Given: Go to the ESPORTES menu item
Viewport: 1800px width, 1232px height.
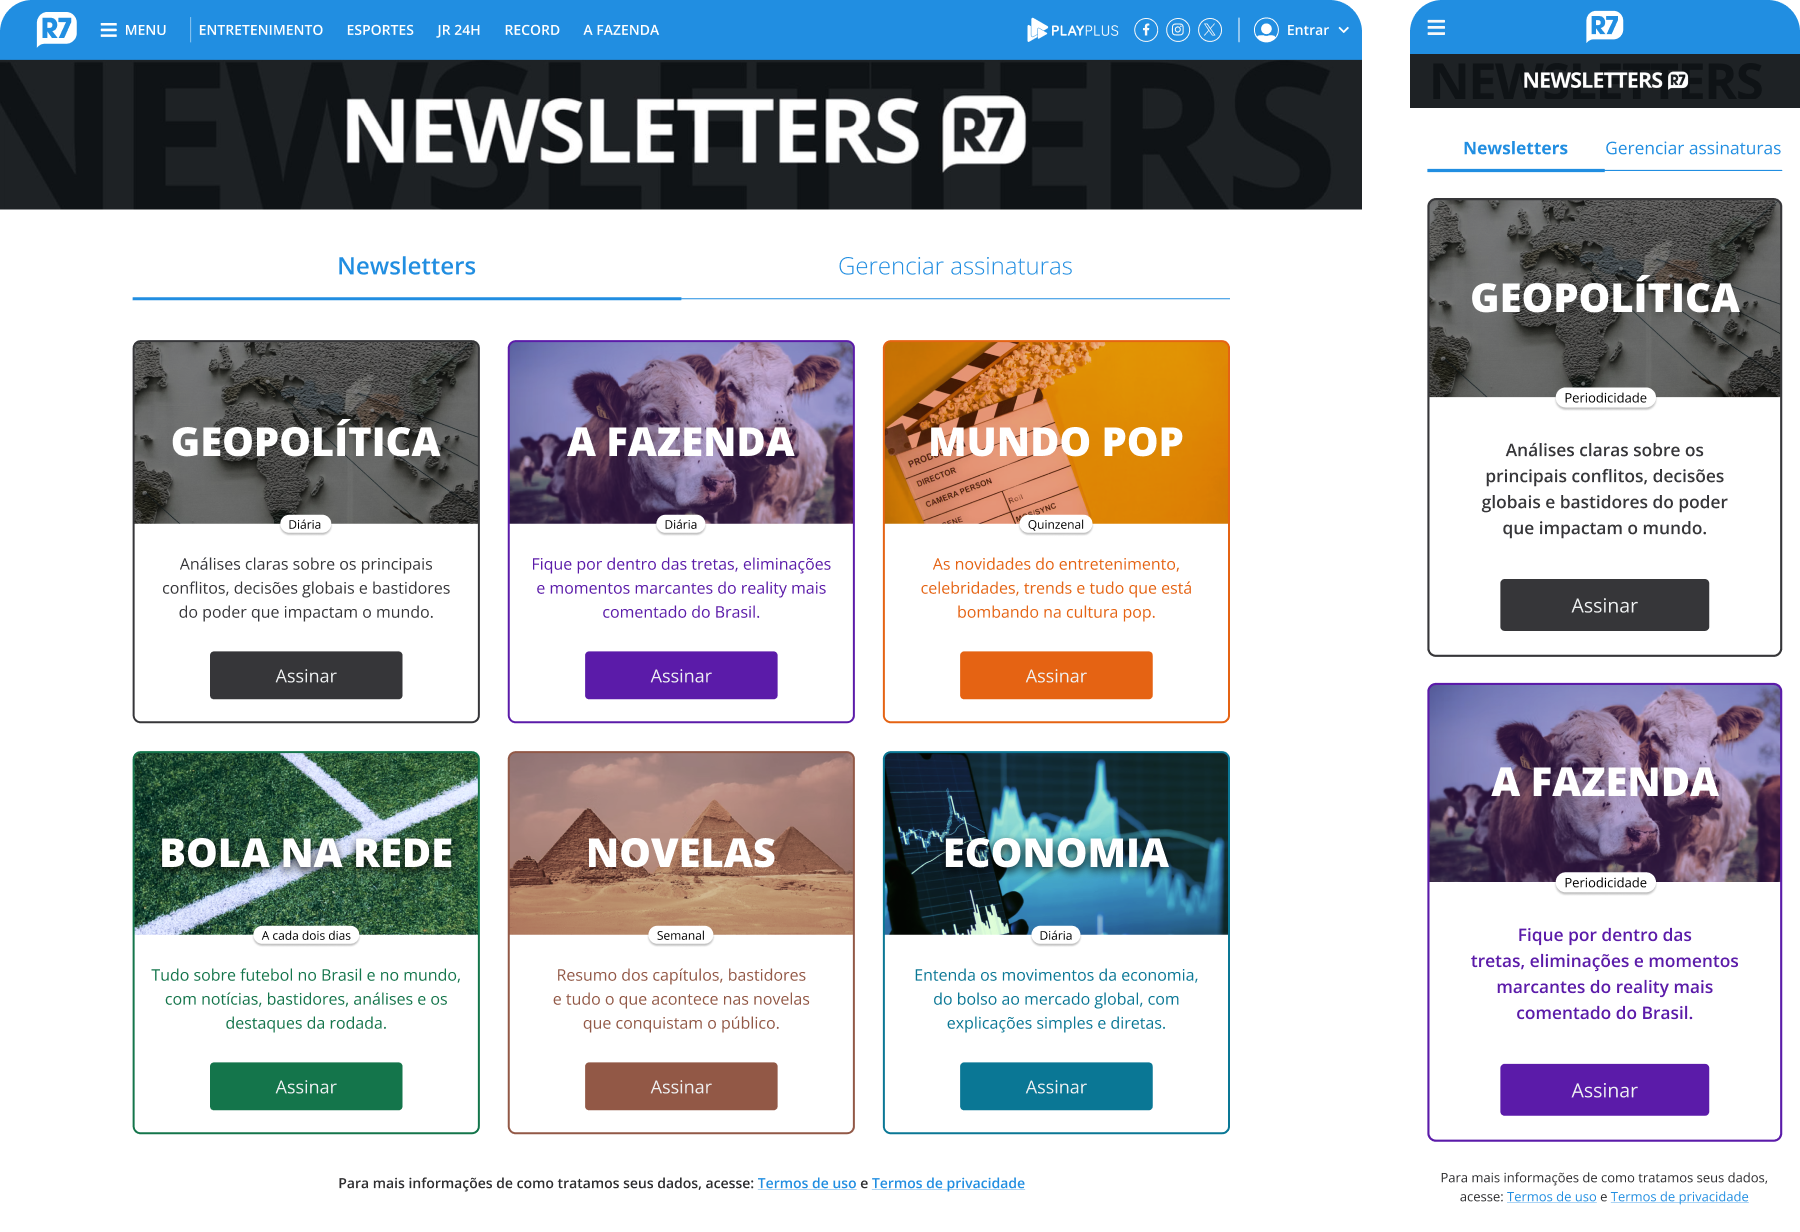Looking at the screenshot, I should pyautogui.click(x=380, y=30).
